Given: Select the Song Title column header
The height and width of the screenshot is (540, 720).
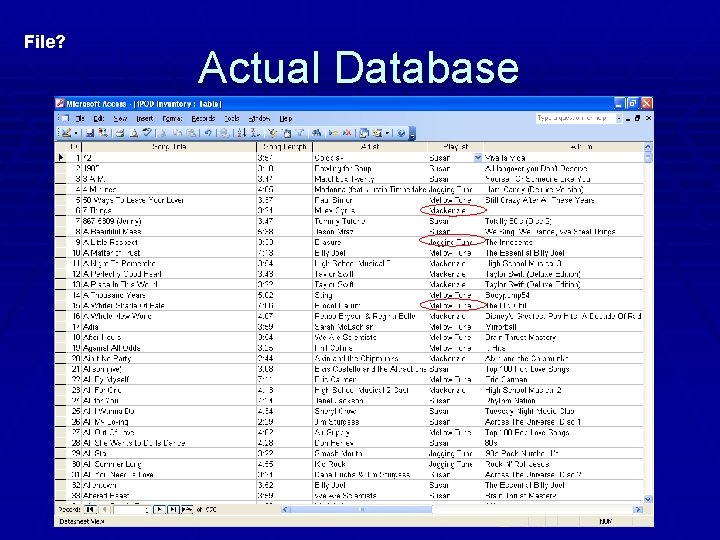Looking at the screenshot, I should tap(169, 147).
